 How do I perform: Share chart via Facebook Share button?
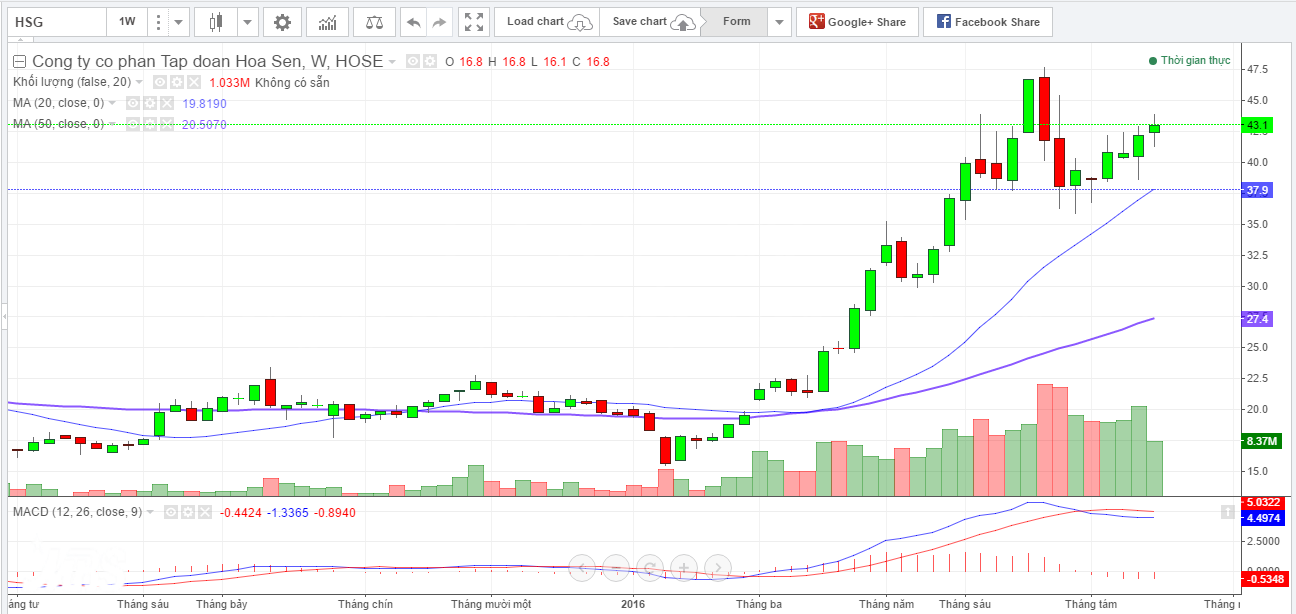point(989,22)
